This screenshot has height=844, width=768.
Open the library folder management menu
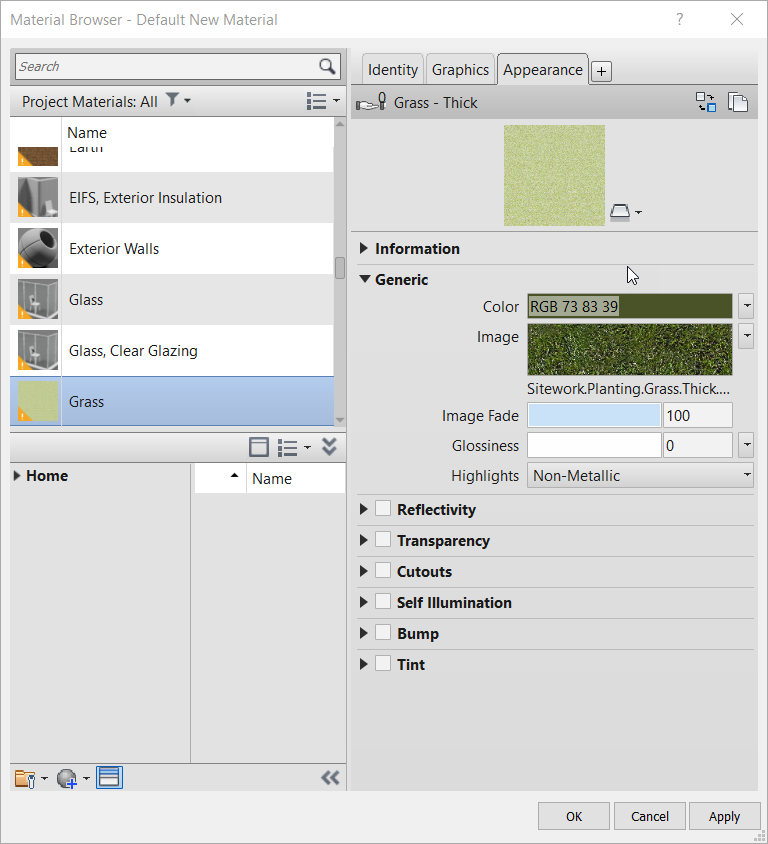coord(31,778)
